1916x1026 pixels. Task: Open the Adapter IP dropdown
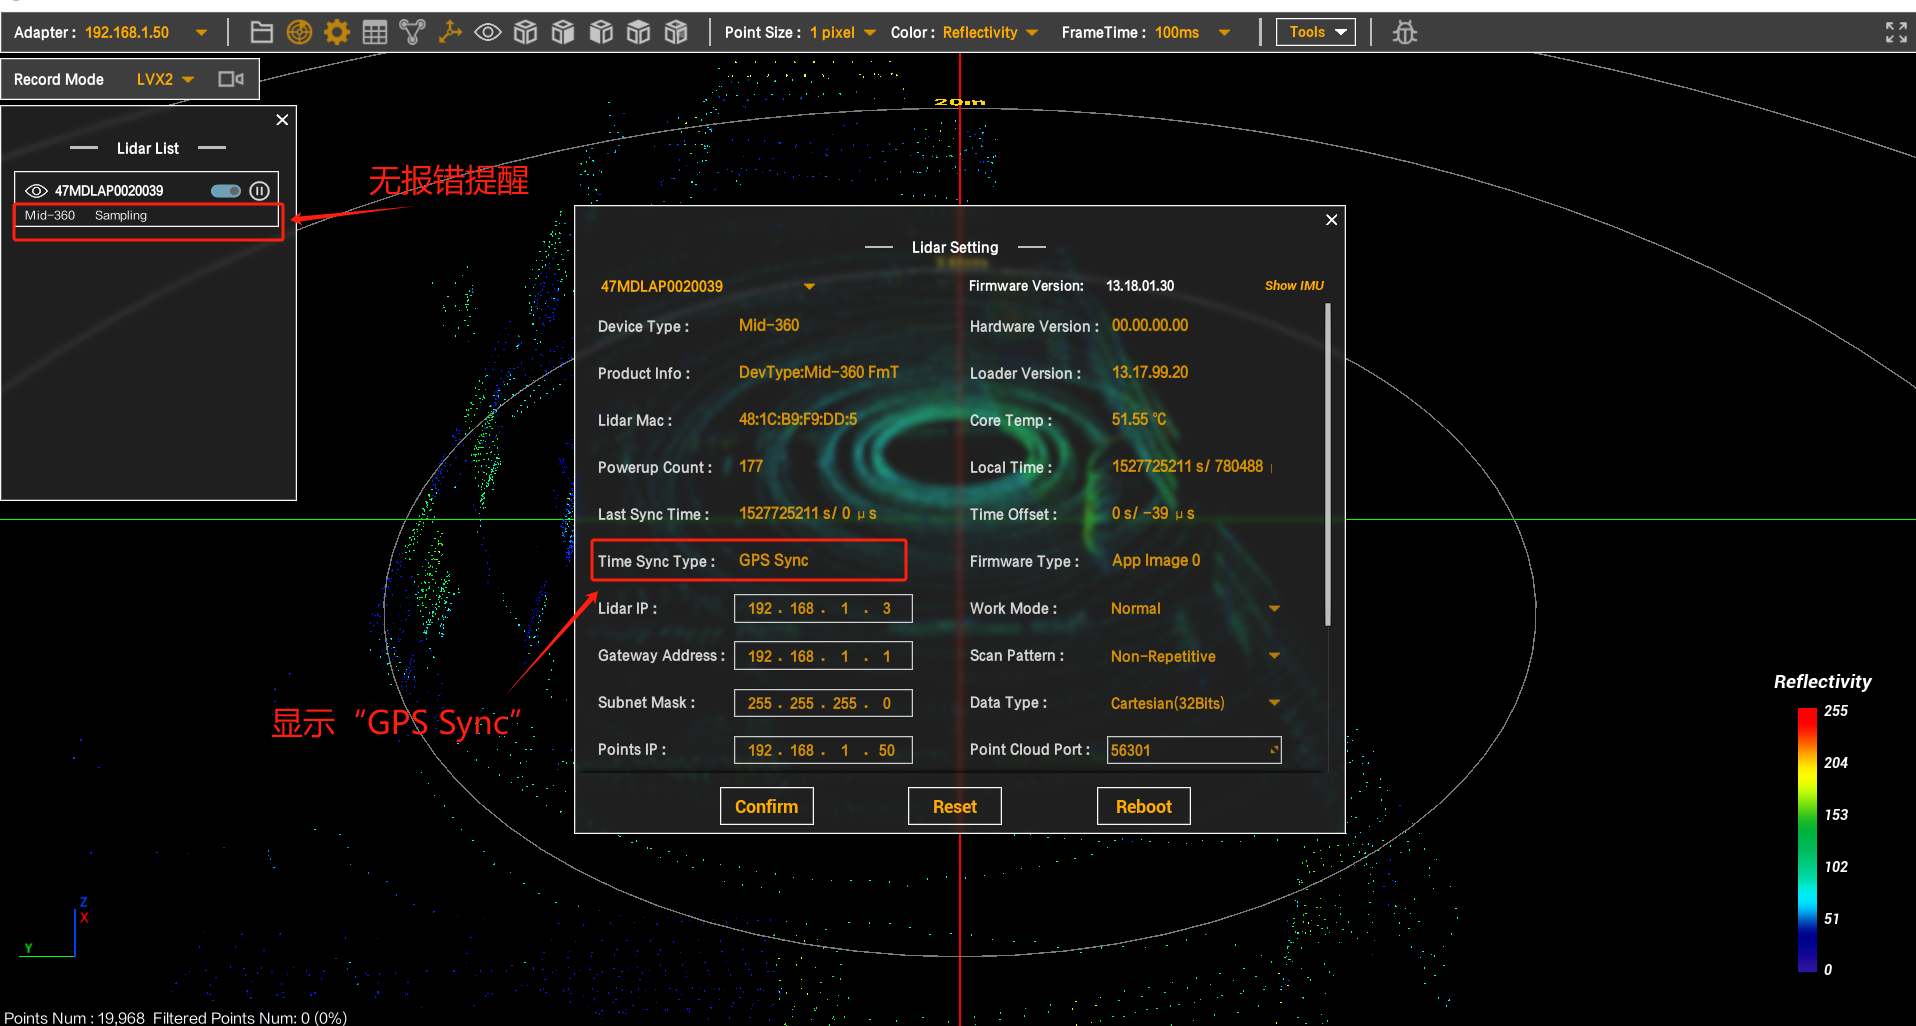[202, 32]
